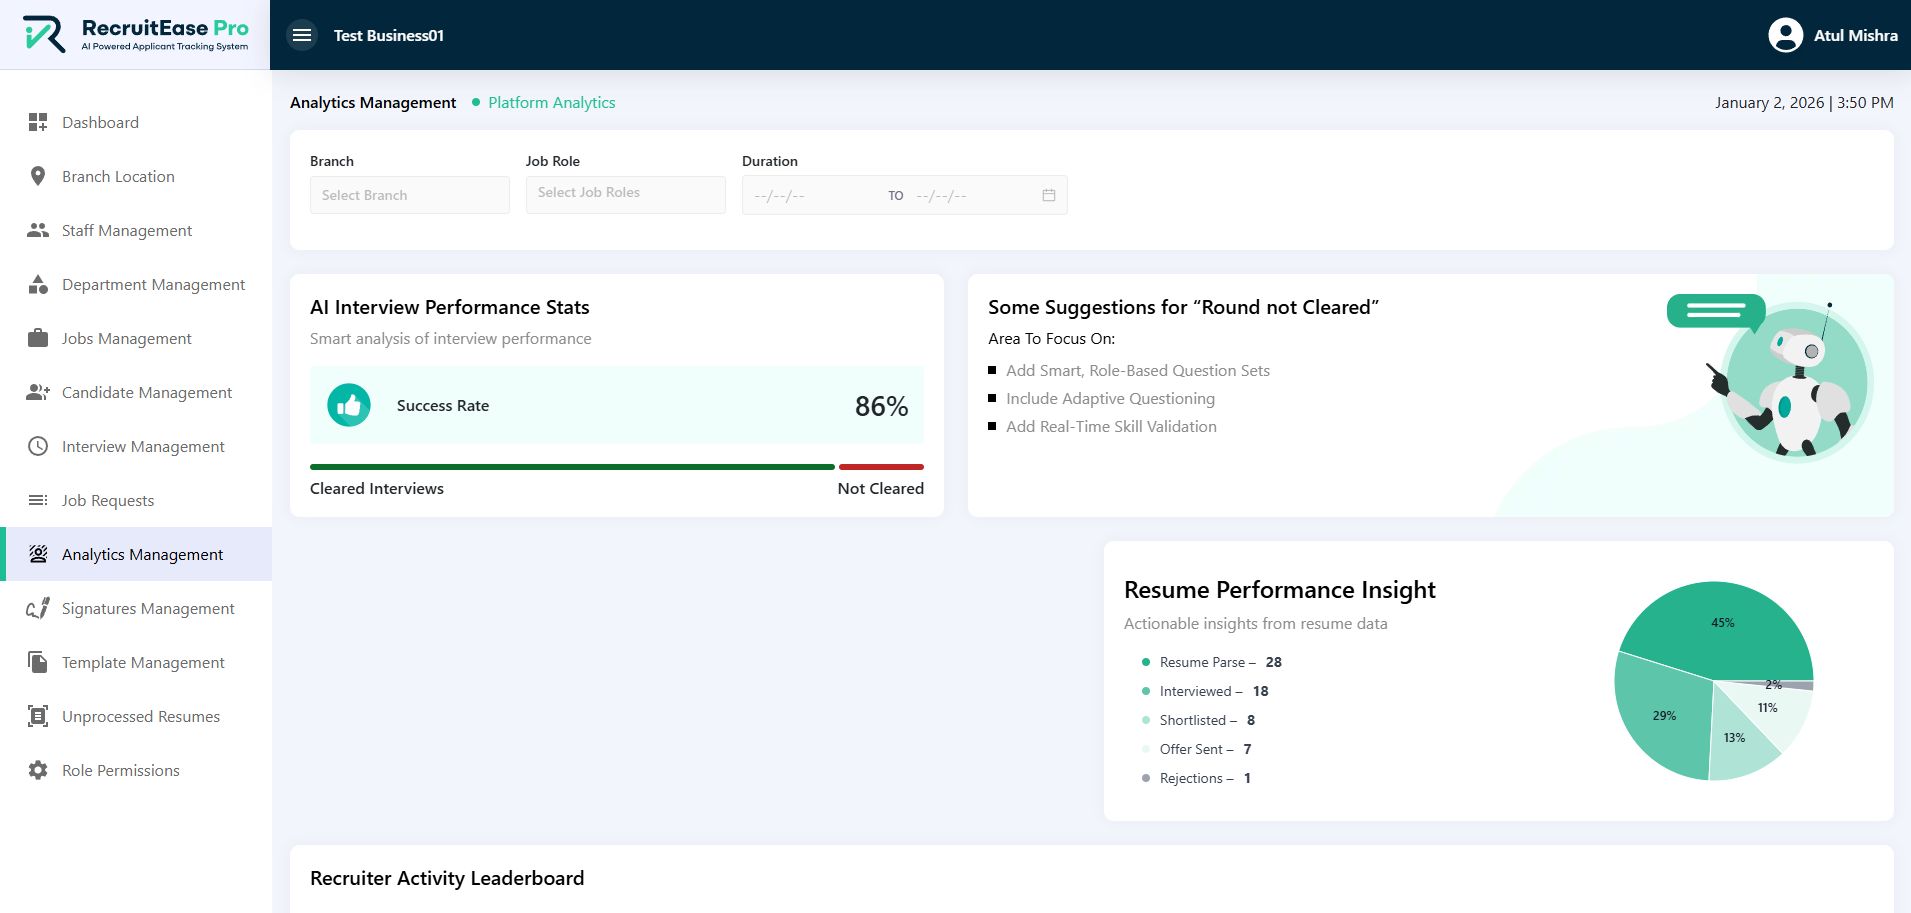1911x913 pixels.
Task: Click the Signatures Management pen icon
Action: [x=38, y=608]
